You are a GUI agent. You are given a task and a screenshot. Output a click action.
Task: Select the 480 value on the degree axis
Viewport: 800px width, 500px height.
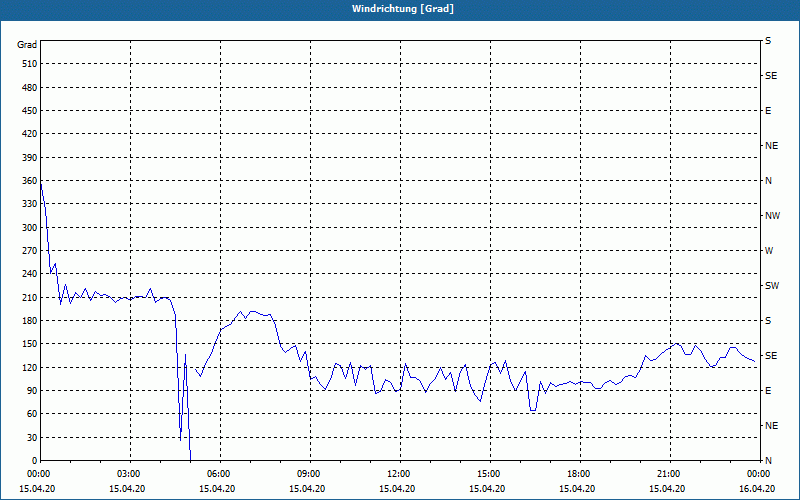30,87
